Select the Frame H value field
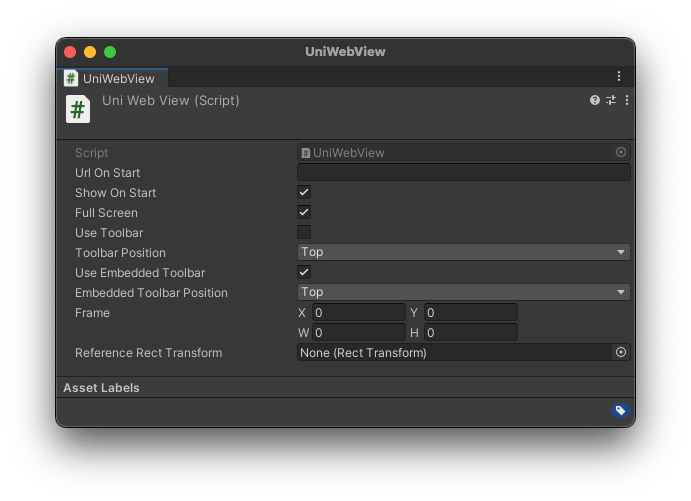 [470, 333]
